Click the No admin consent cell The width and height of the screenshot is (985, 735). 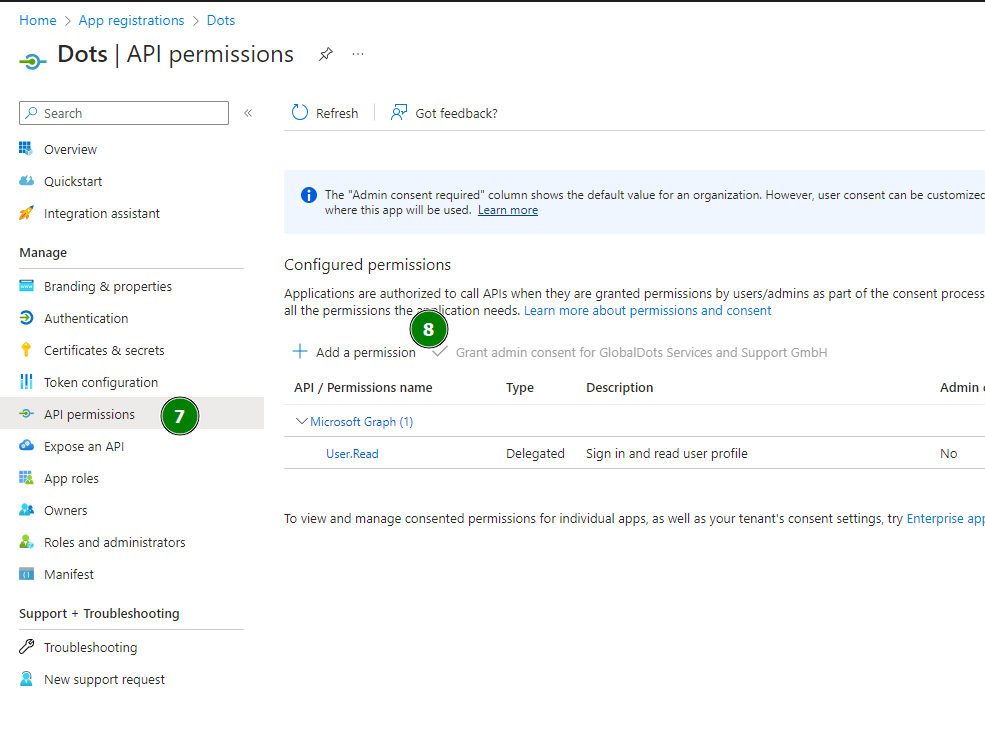(x=949, y=454)
